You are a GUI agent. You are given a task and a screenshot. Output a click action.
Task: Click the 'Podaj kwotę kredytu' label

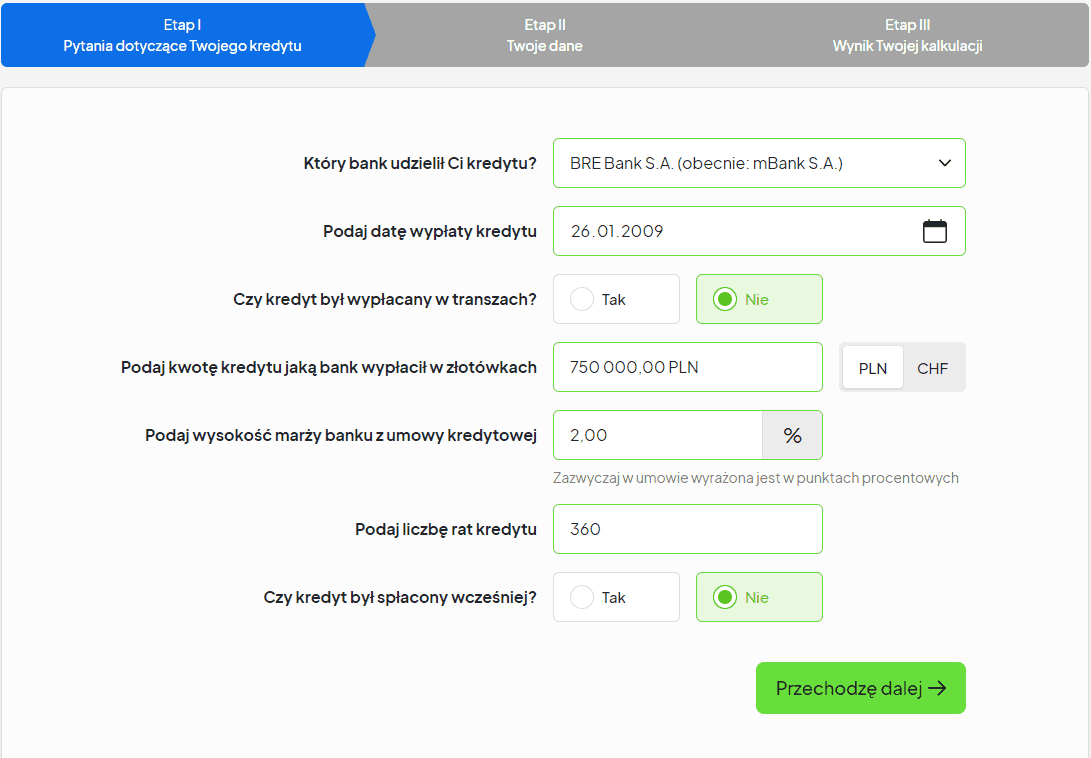point(329,368)
